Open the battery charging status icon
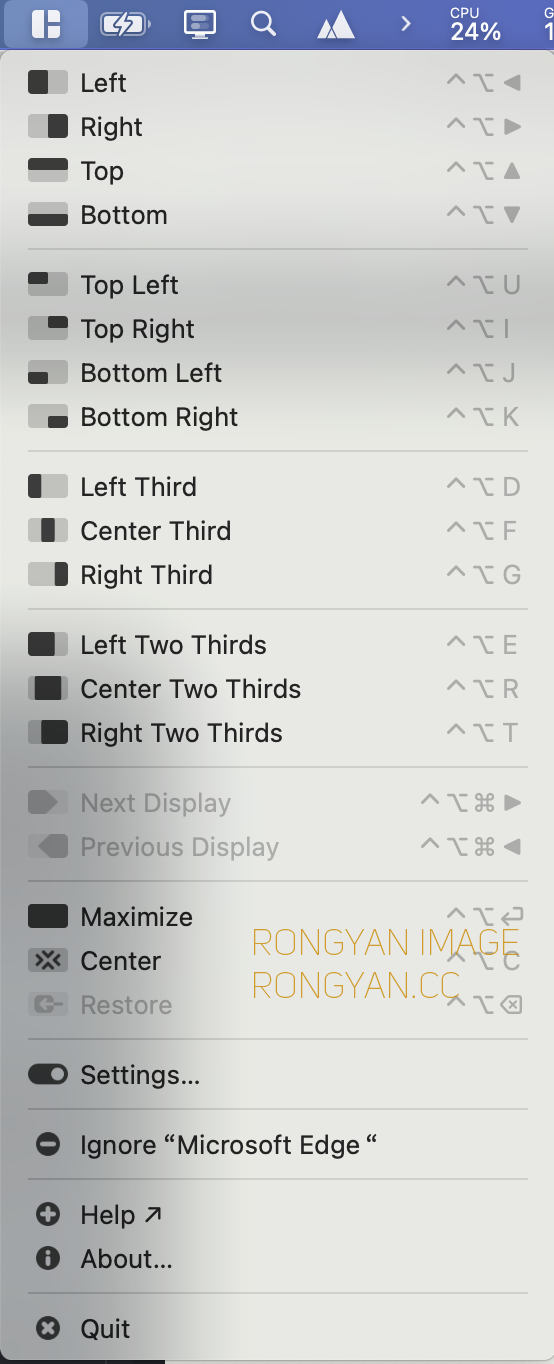The width and height of the screenshot is (554, 1364). tap(126, 24)
